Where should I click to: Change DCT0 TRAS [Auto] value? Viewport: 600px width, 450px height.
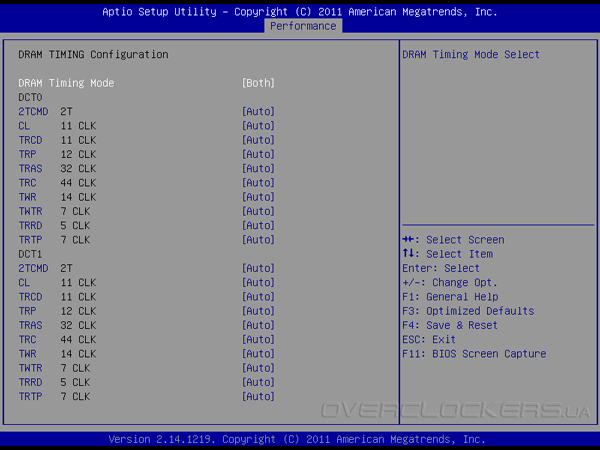(258, 168)
